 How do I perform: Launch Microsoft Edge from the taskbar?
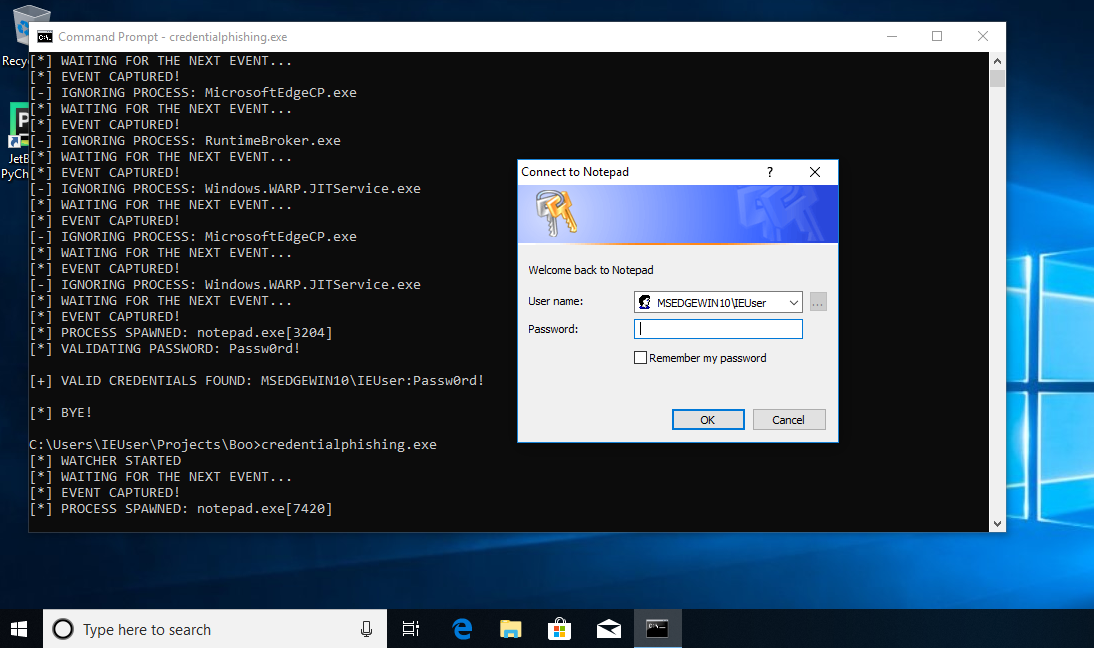click(462, 629)
